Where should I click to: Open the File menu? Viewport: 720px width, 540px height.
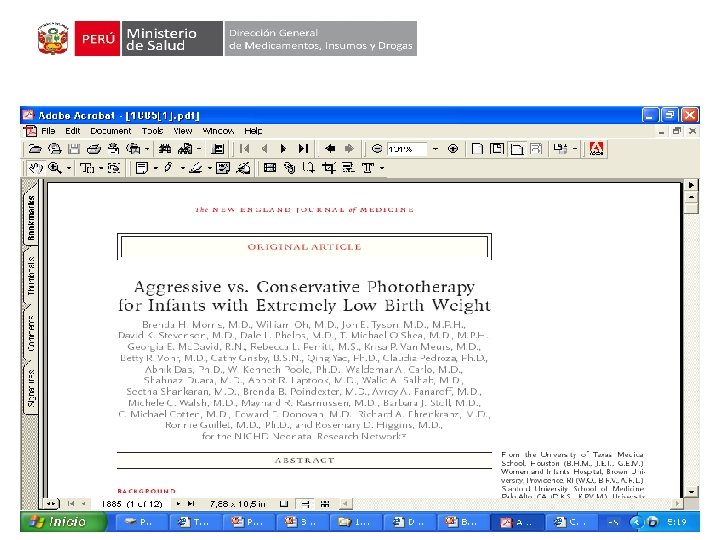[x=48, y=131]
